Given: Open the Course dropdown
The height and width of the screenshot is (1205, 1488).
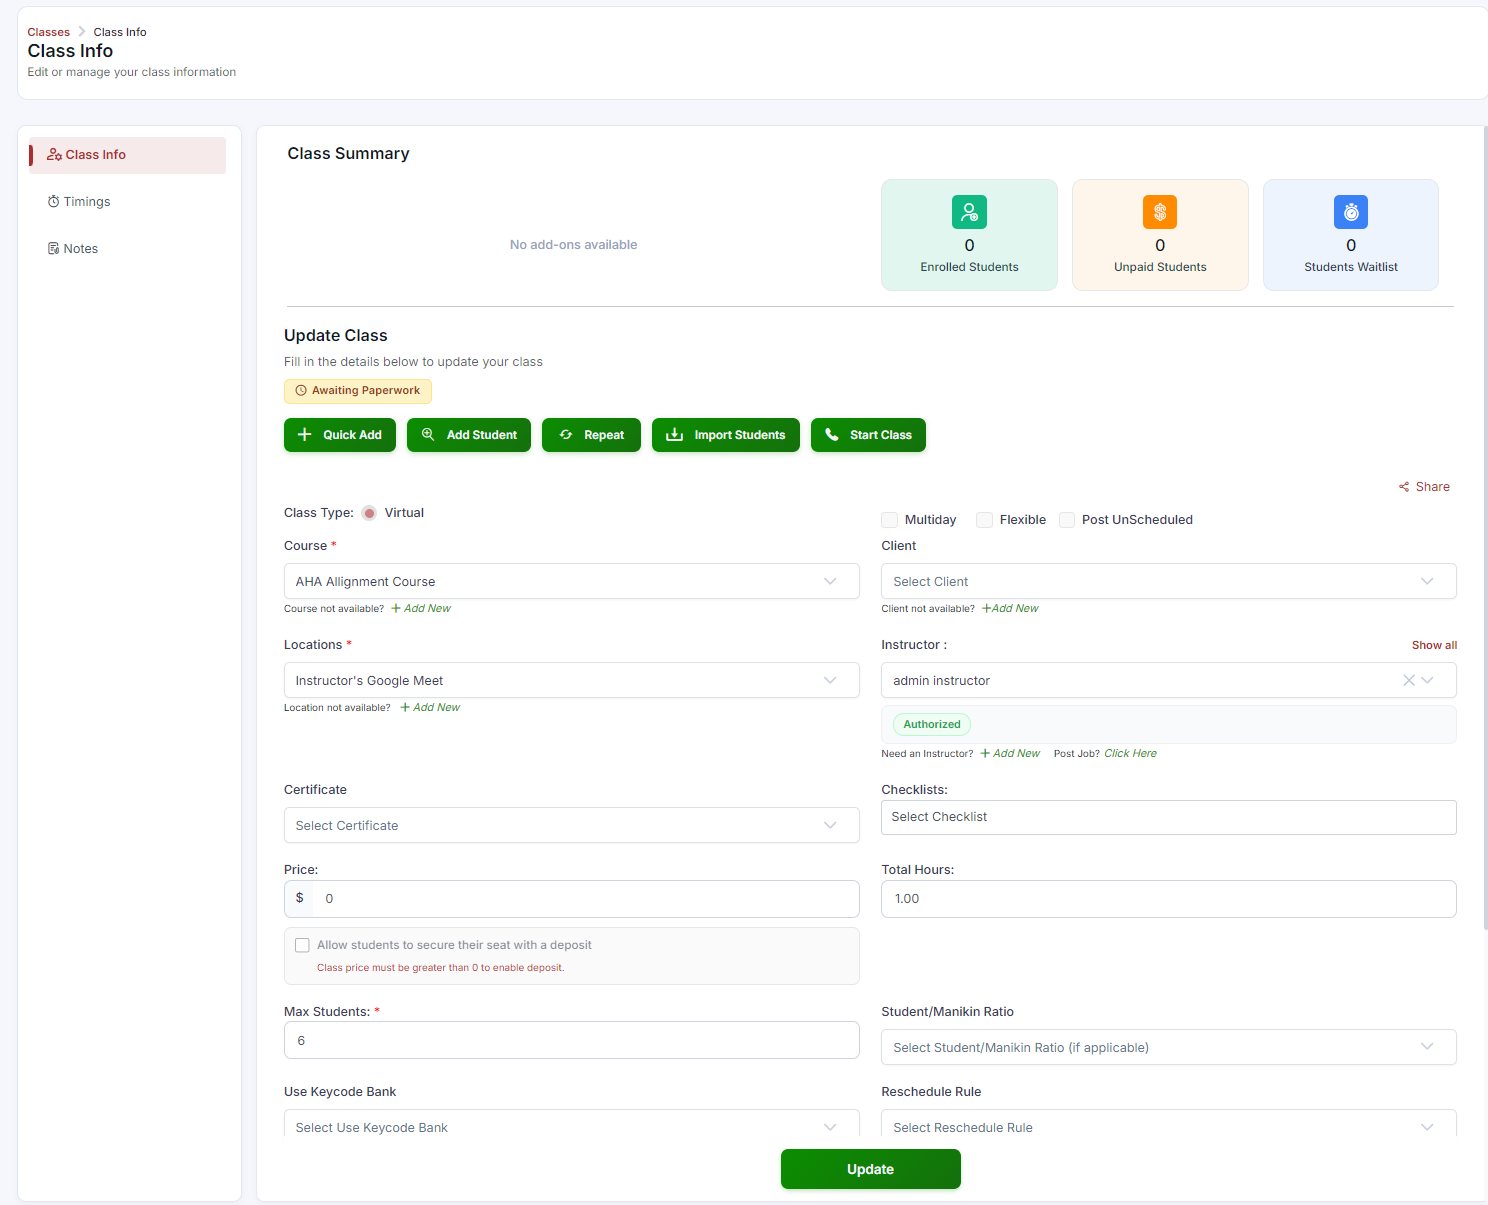Looking at the screenshot, I should pos(572,581).
